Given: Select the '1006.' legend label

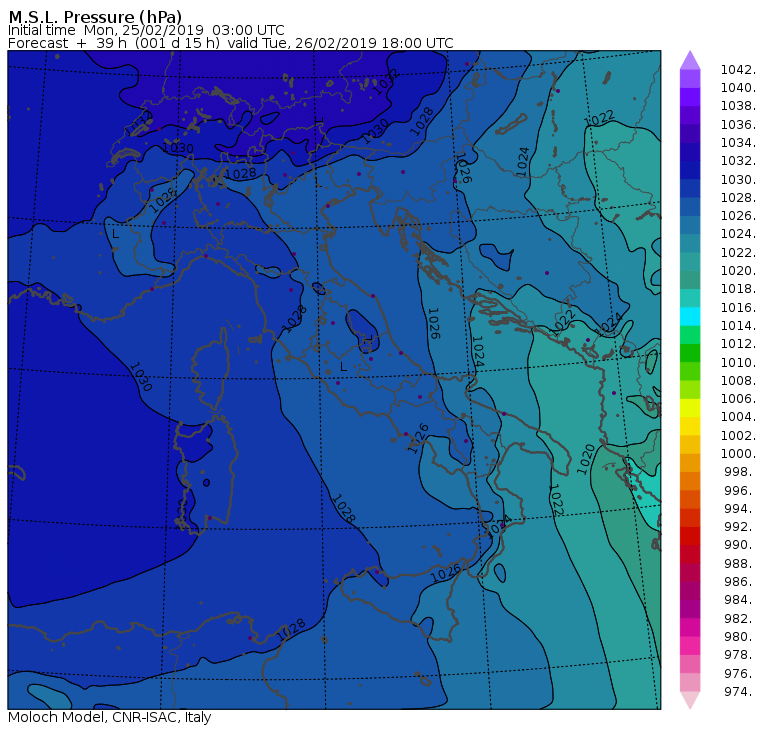Looking at the screenshot, I should click(x=738, y=398).
